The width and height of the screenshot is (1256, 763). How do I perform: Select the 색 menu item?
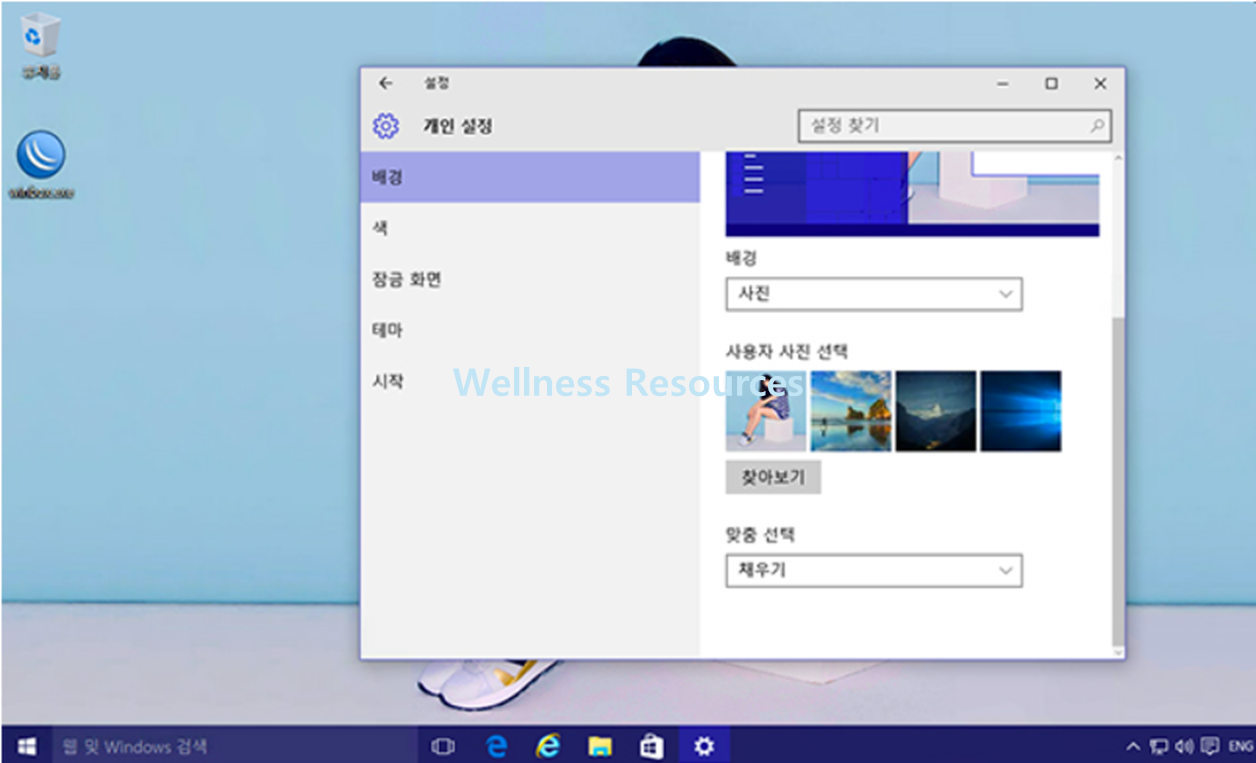[x=530, y=228]
